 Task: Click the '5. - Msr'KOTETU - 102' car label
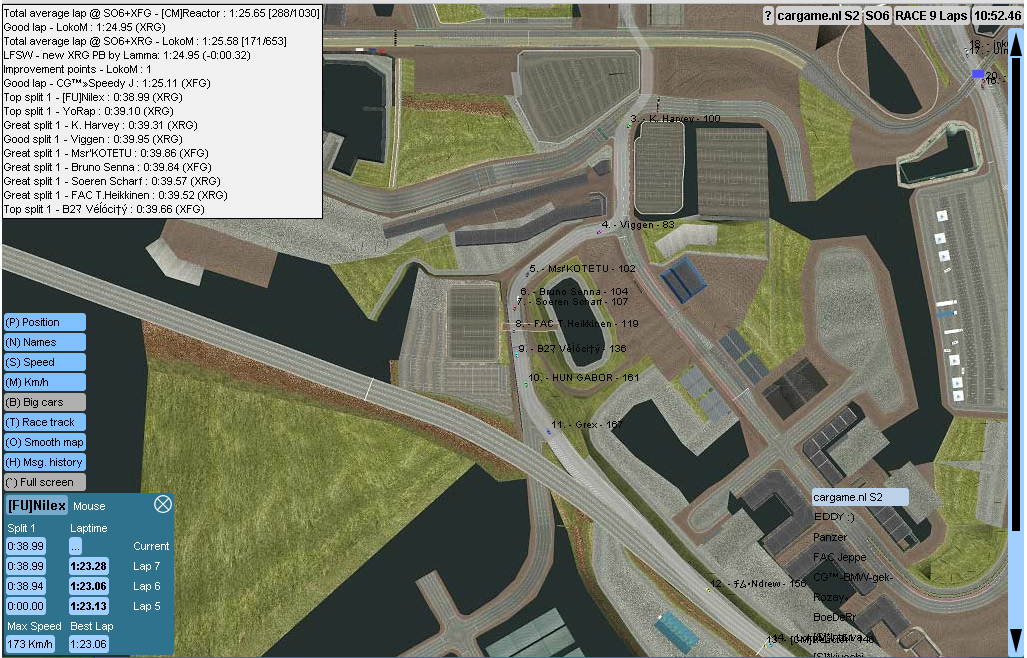[582, 268]
